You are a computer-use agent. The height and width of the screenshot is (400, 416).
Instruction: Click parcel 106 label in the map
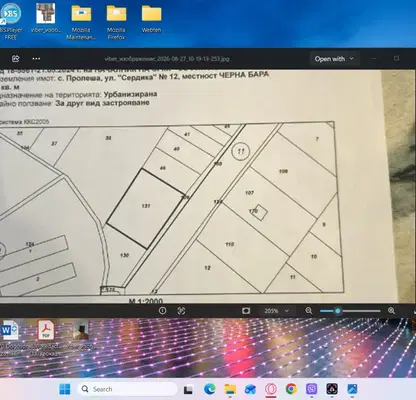[x=283, y=171]
